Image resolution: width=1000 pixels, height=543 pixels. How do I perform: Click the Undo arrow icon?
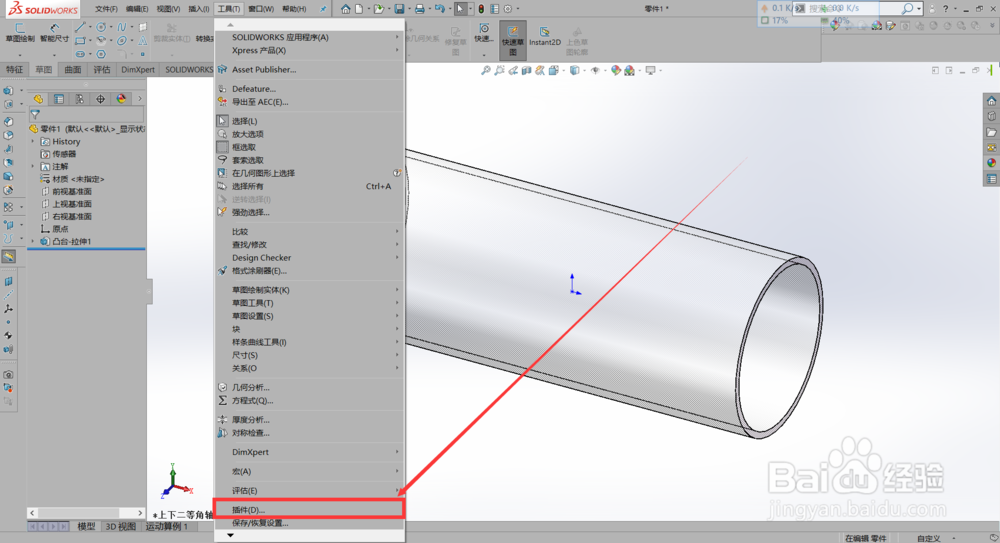(439, 9)
